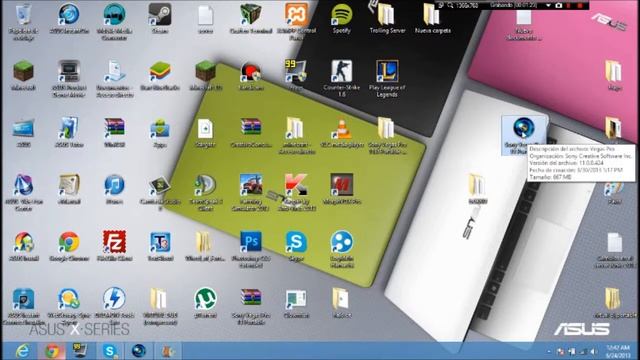The height and width of the screenshot is (360, 640).
Task: Open the Apps shortcut icon
Action: 160,129
